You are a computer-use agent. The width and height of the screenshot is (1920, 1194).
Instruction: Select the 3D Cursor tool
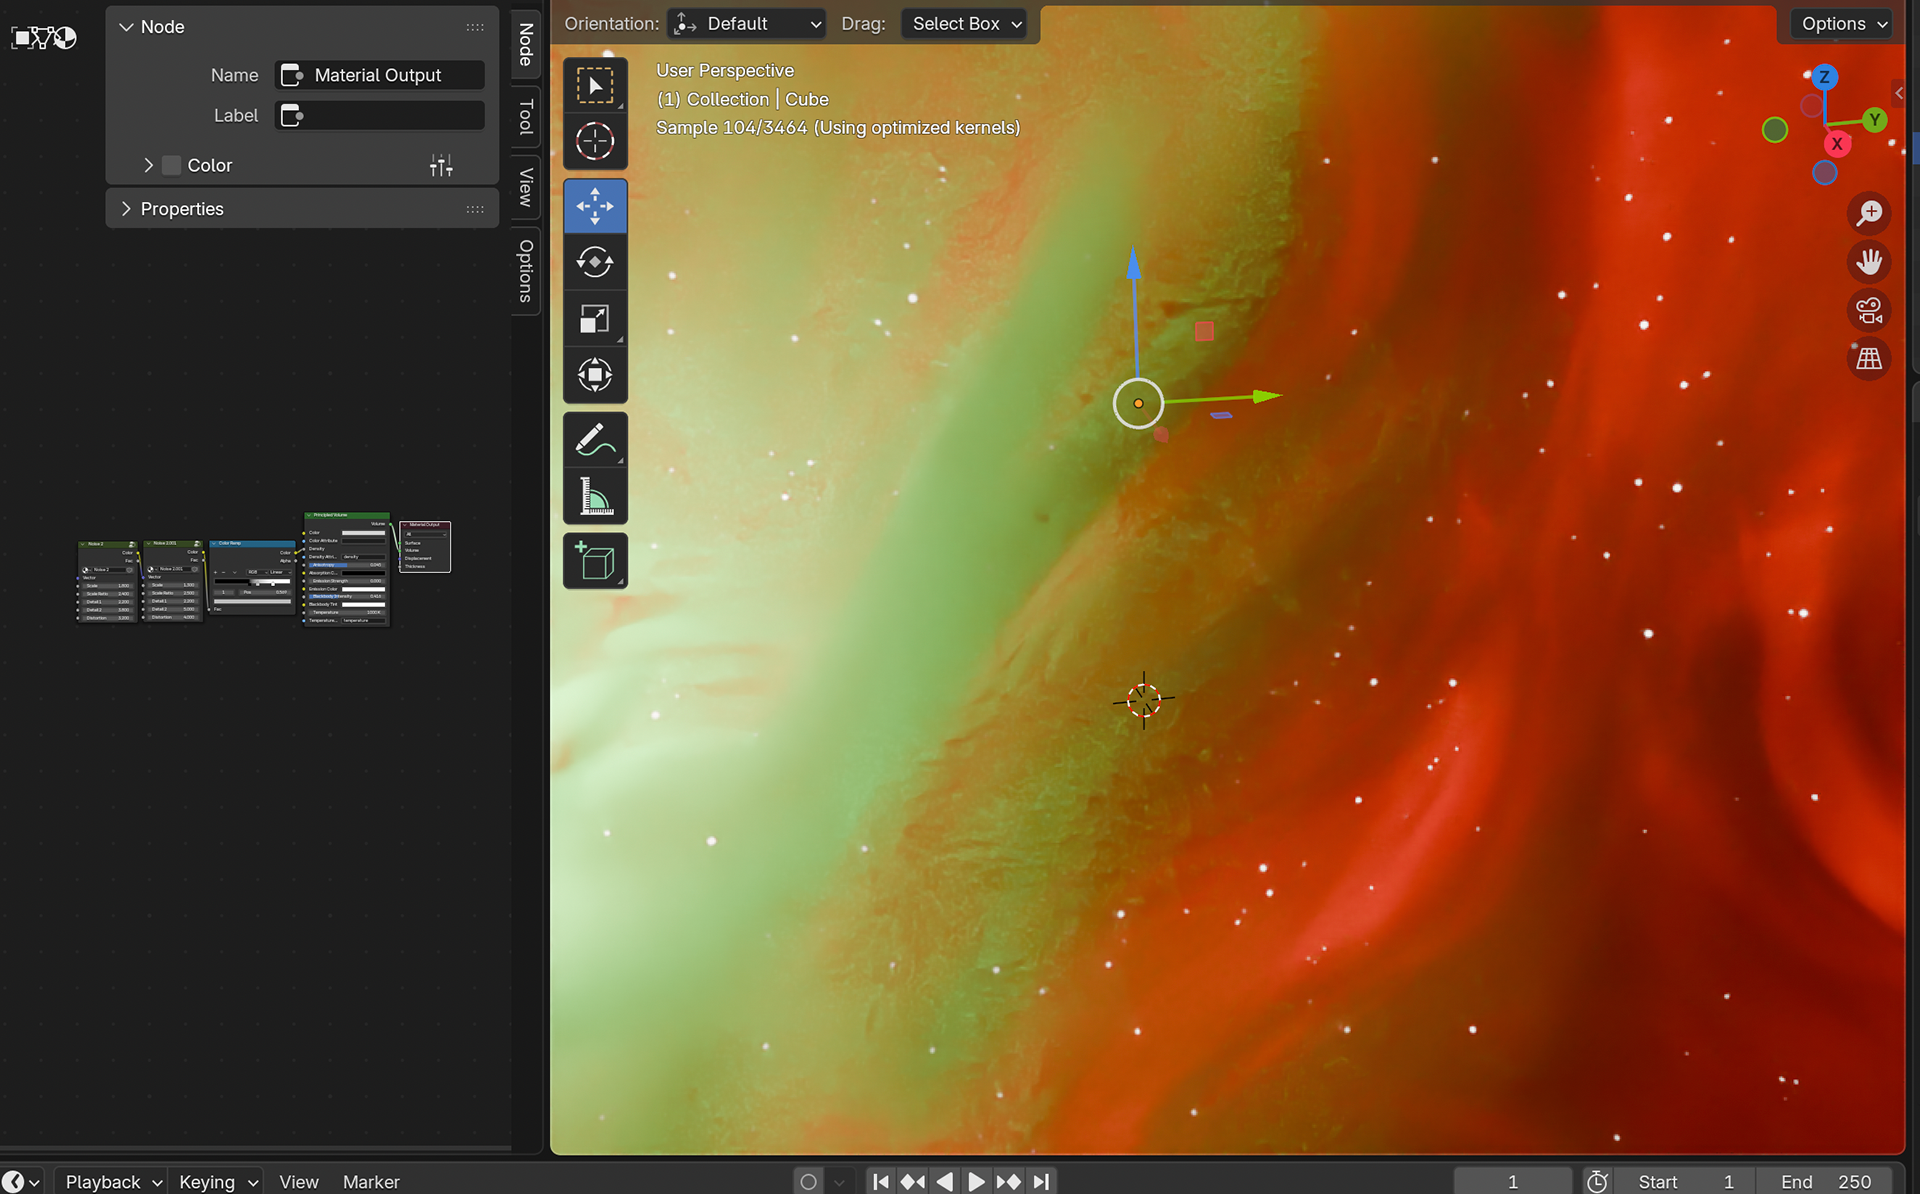click(595, 141)
